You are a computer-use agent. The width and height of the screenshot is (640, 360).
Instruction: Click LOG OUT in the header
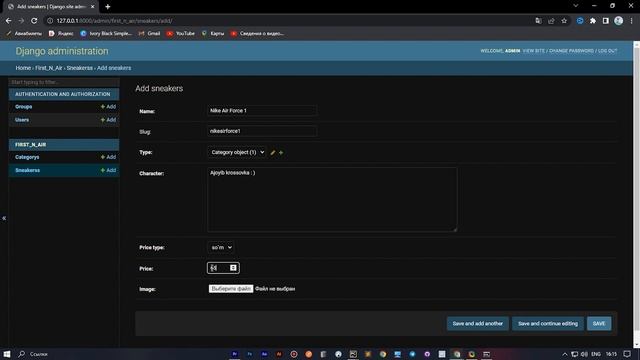tap(608, 51)
